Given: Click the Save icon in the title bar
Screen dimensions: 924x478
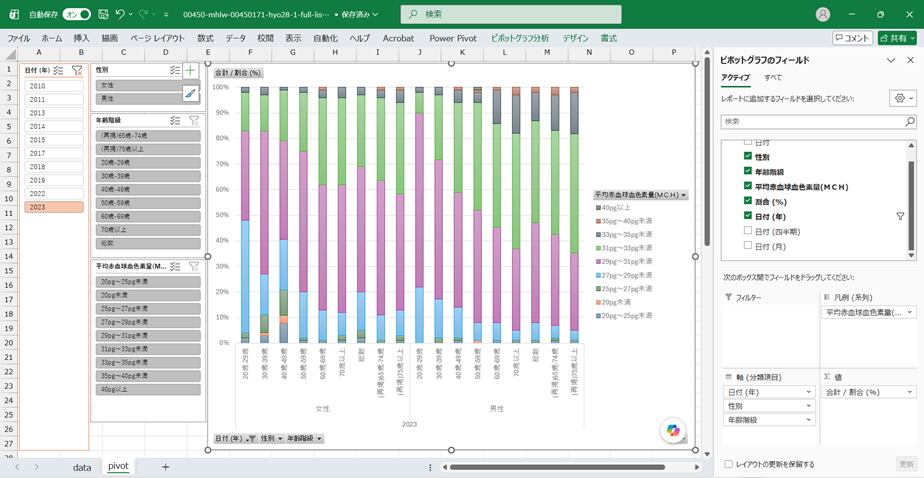Looking at the screenshot, I should [103, 14].
